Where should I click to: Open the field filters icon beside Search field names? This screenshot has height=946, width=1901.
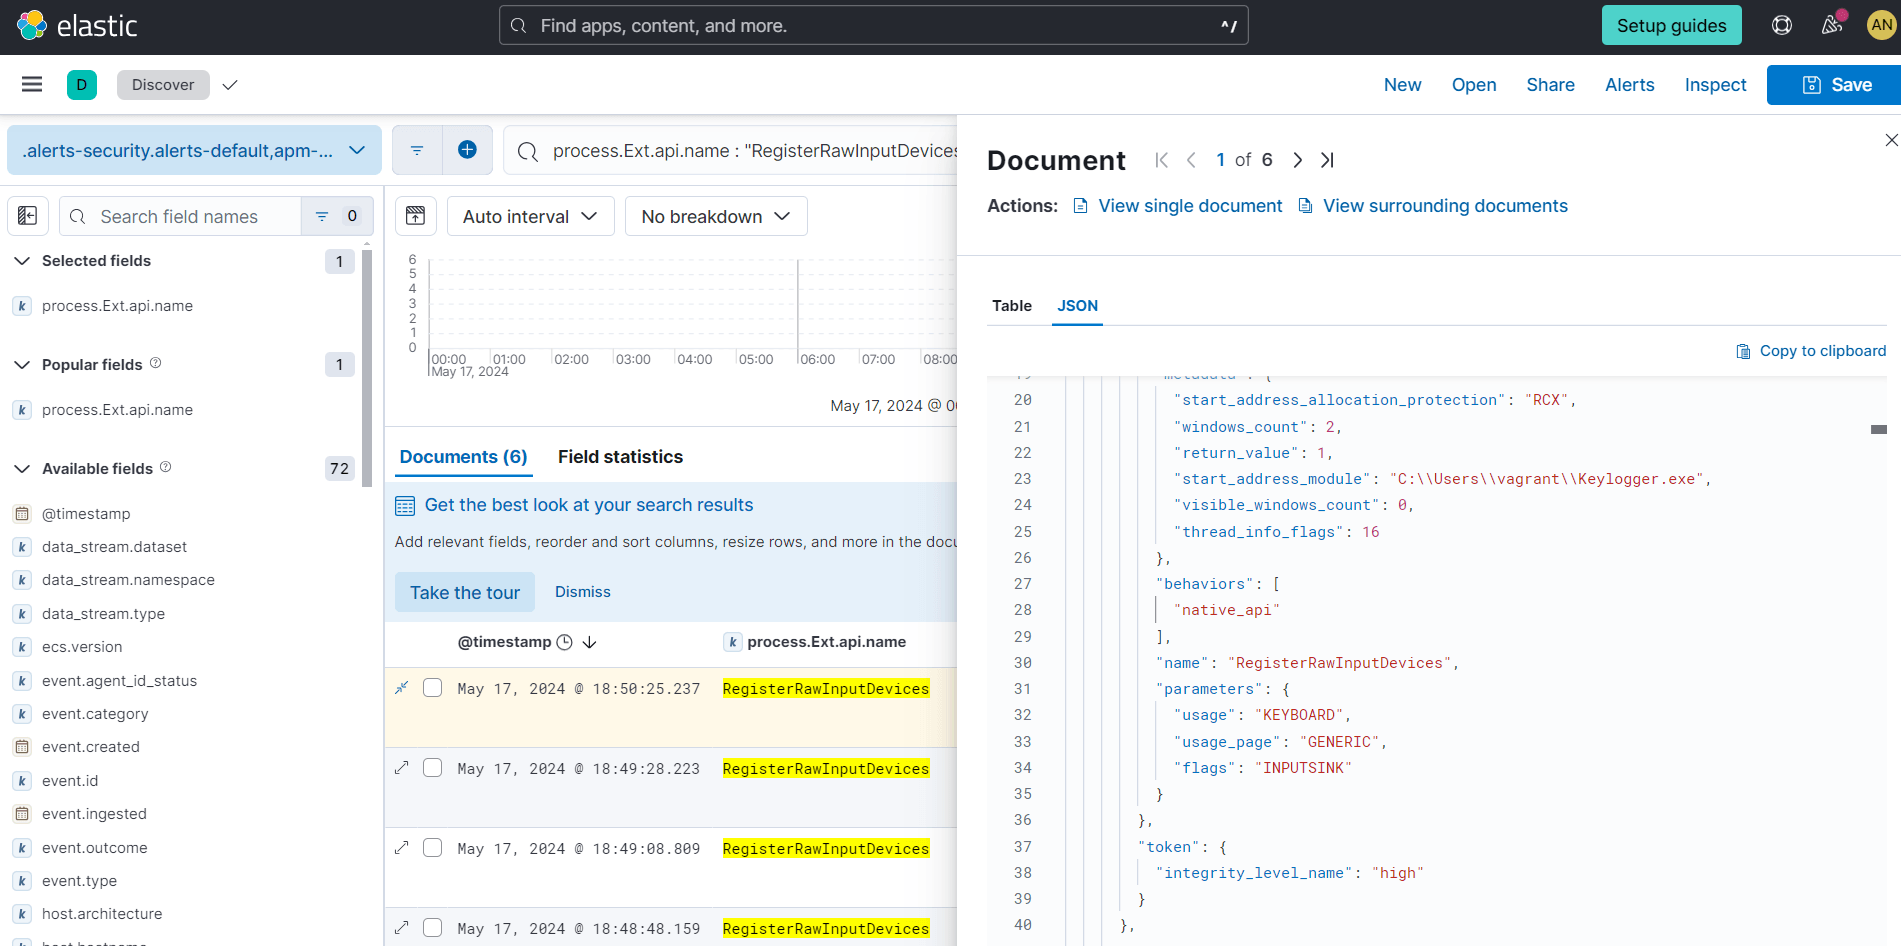pos(320,215)
